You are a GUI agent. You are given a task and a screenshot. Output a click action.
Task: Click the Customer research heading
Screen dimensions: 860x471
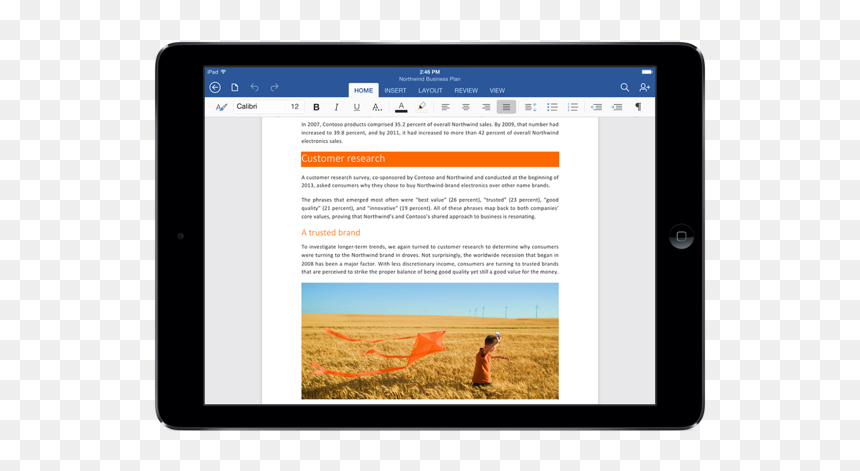343,158
